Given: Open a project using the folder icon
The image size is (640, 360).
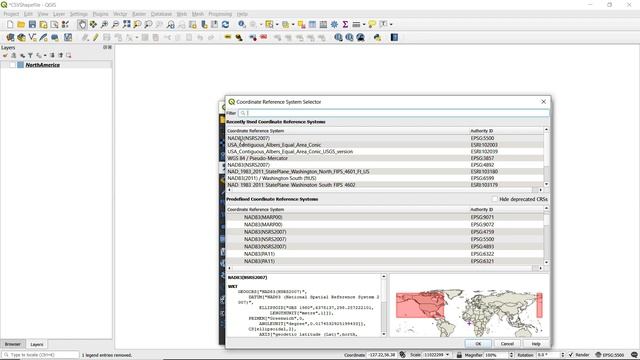Looking at the screenshot, I should point(21,24).
